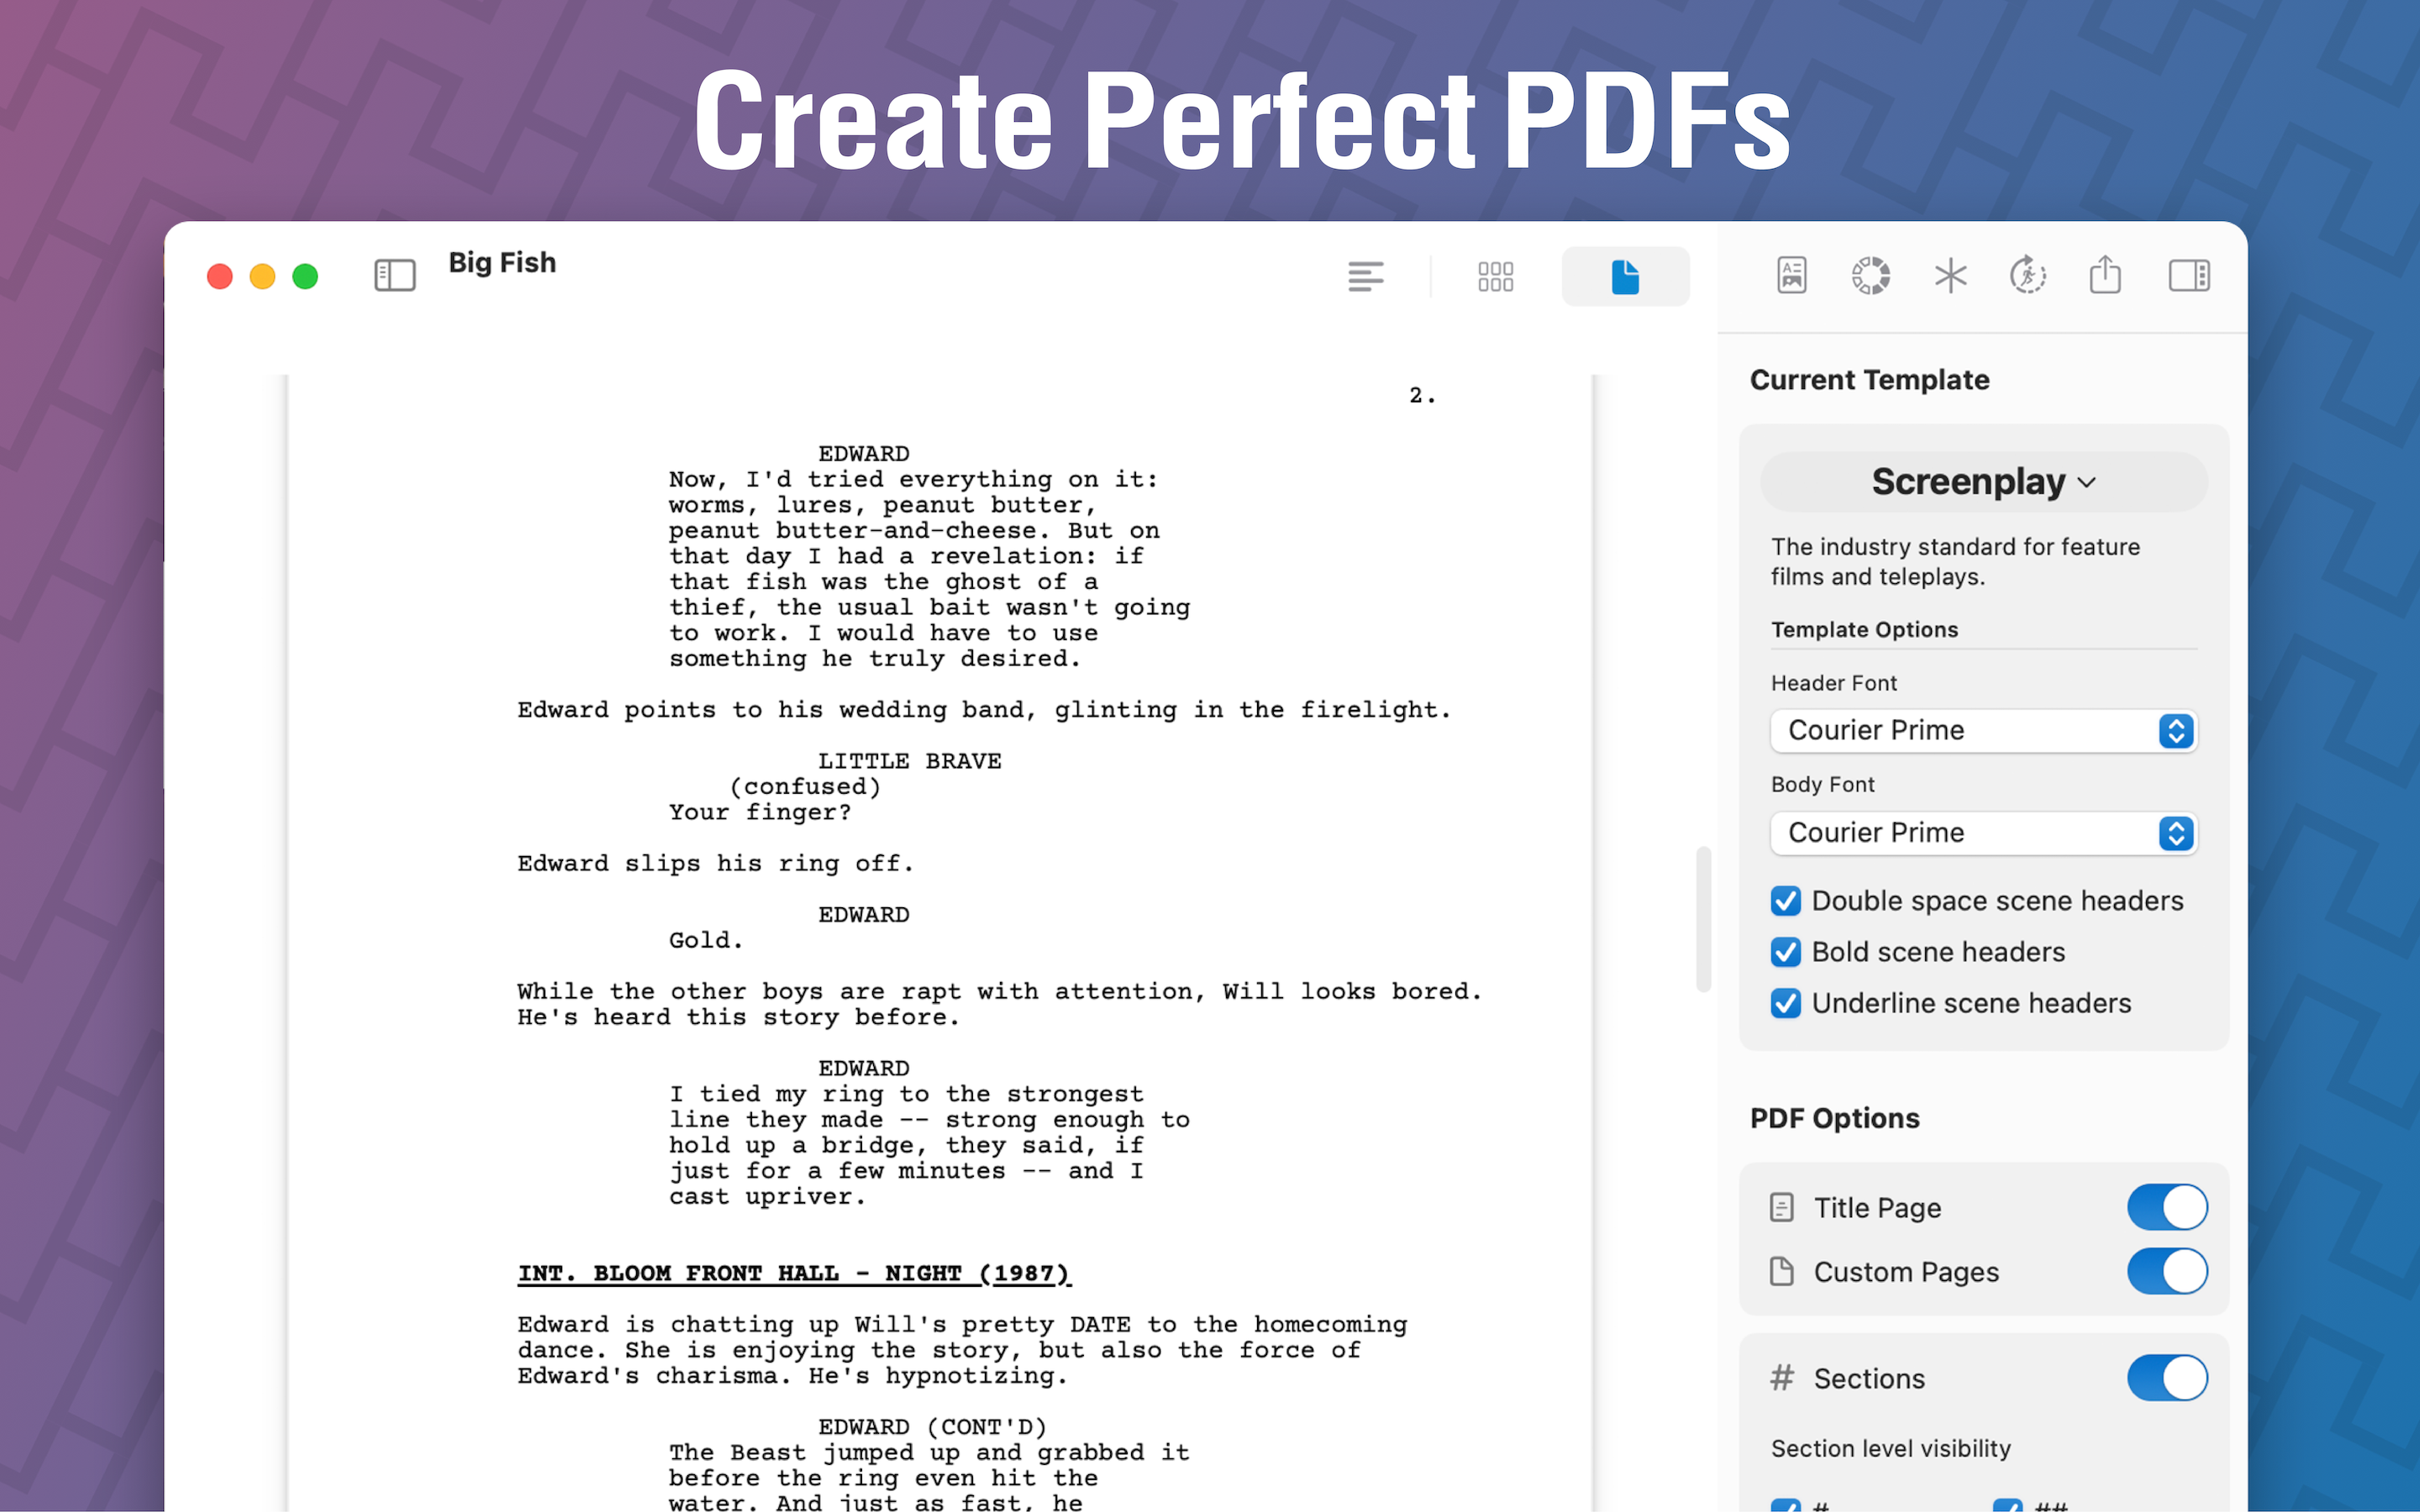The height and width of the screenshot is (1512, 2420).
Task: Click the 'Current Template' heading
Action: (1869, 380)
